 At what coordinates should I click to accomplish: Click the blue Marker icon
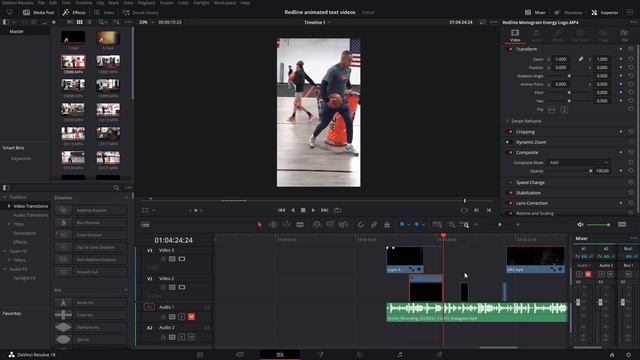[x=417, y=224]
